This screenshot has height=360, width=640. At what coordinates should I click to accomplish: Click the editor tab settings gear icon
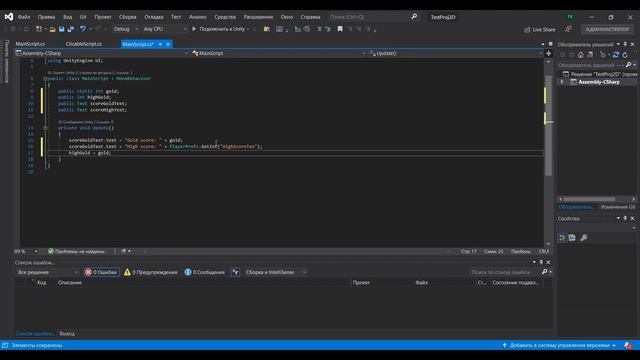click(x=550, y=44)
